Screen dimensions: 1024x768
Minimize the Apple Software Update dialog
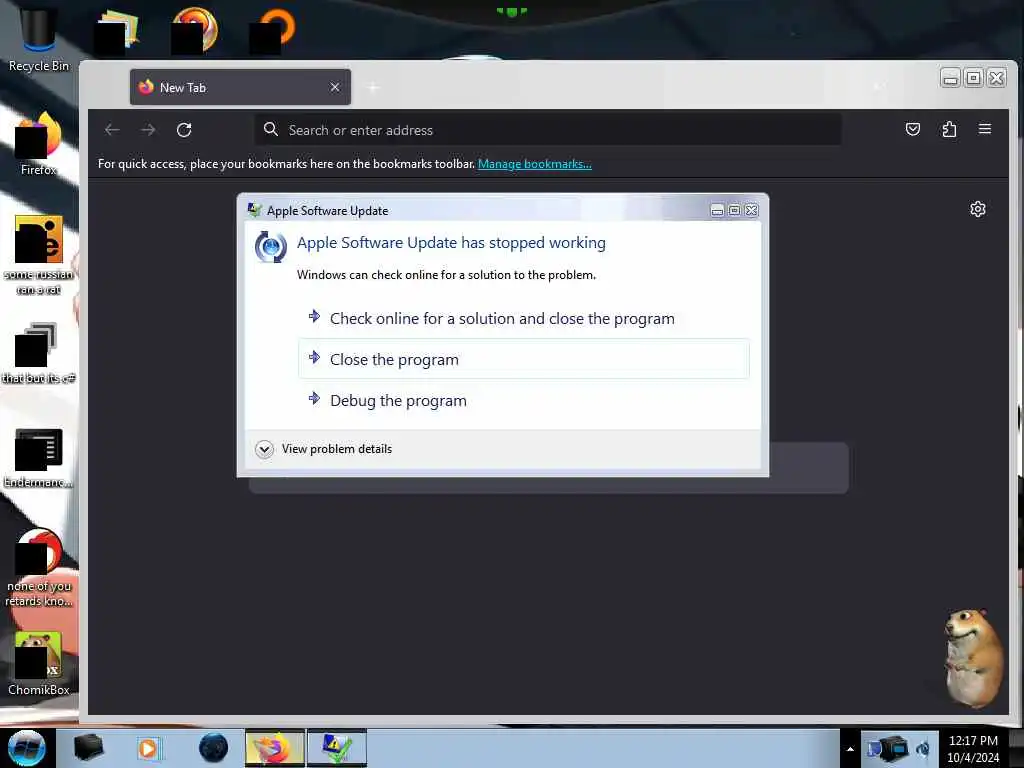[x=717, y=210]
